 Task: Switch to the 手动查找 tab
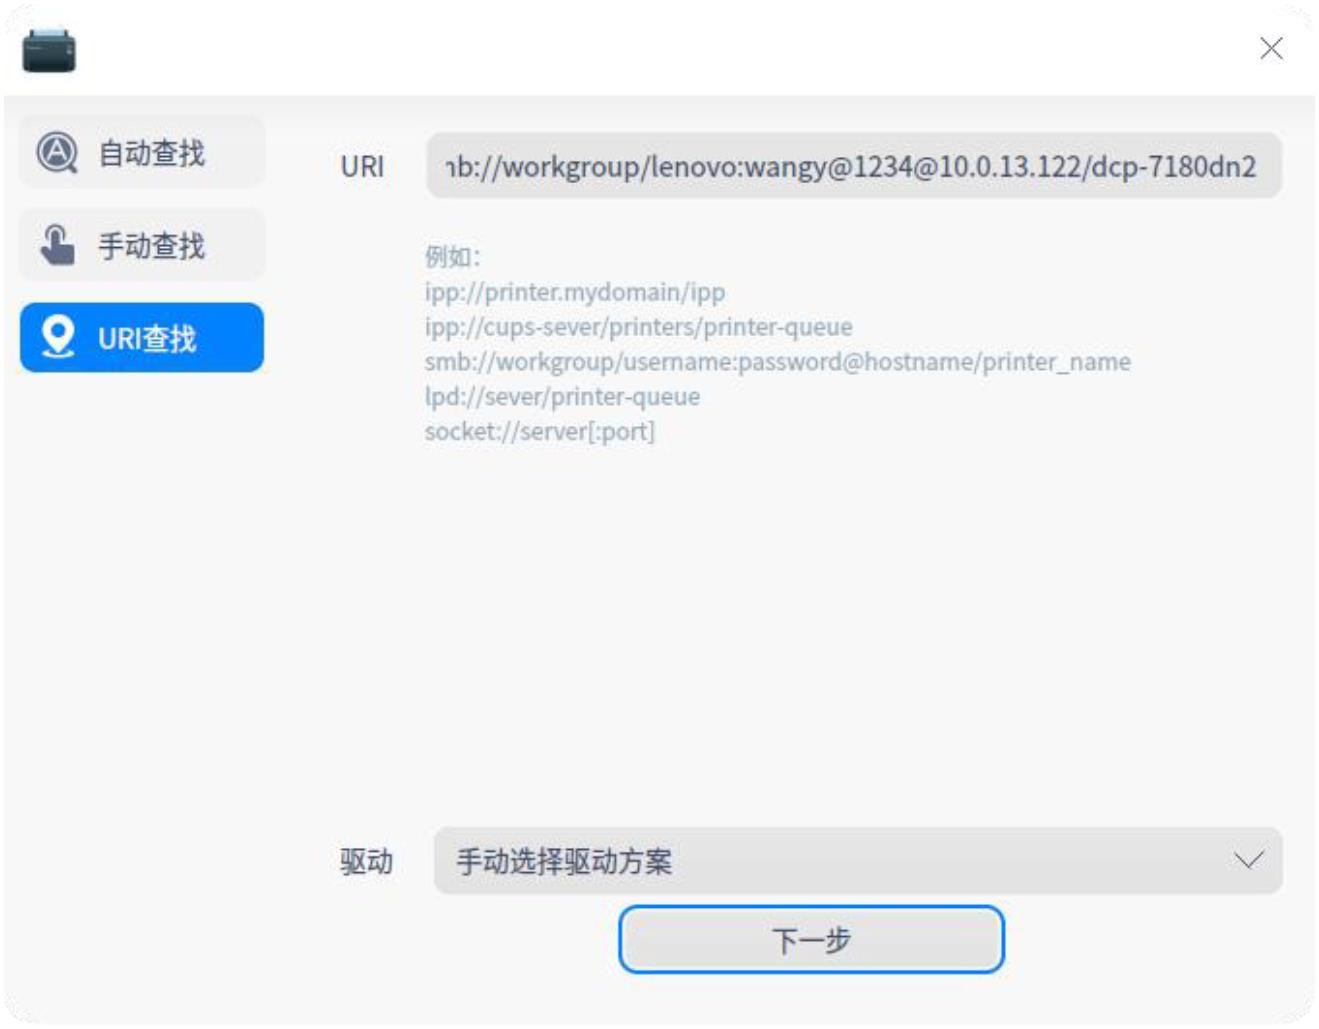(140, 243)
